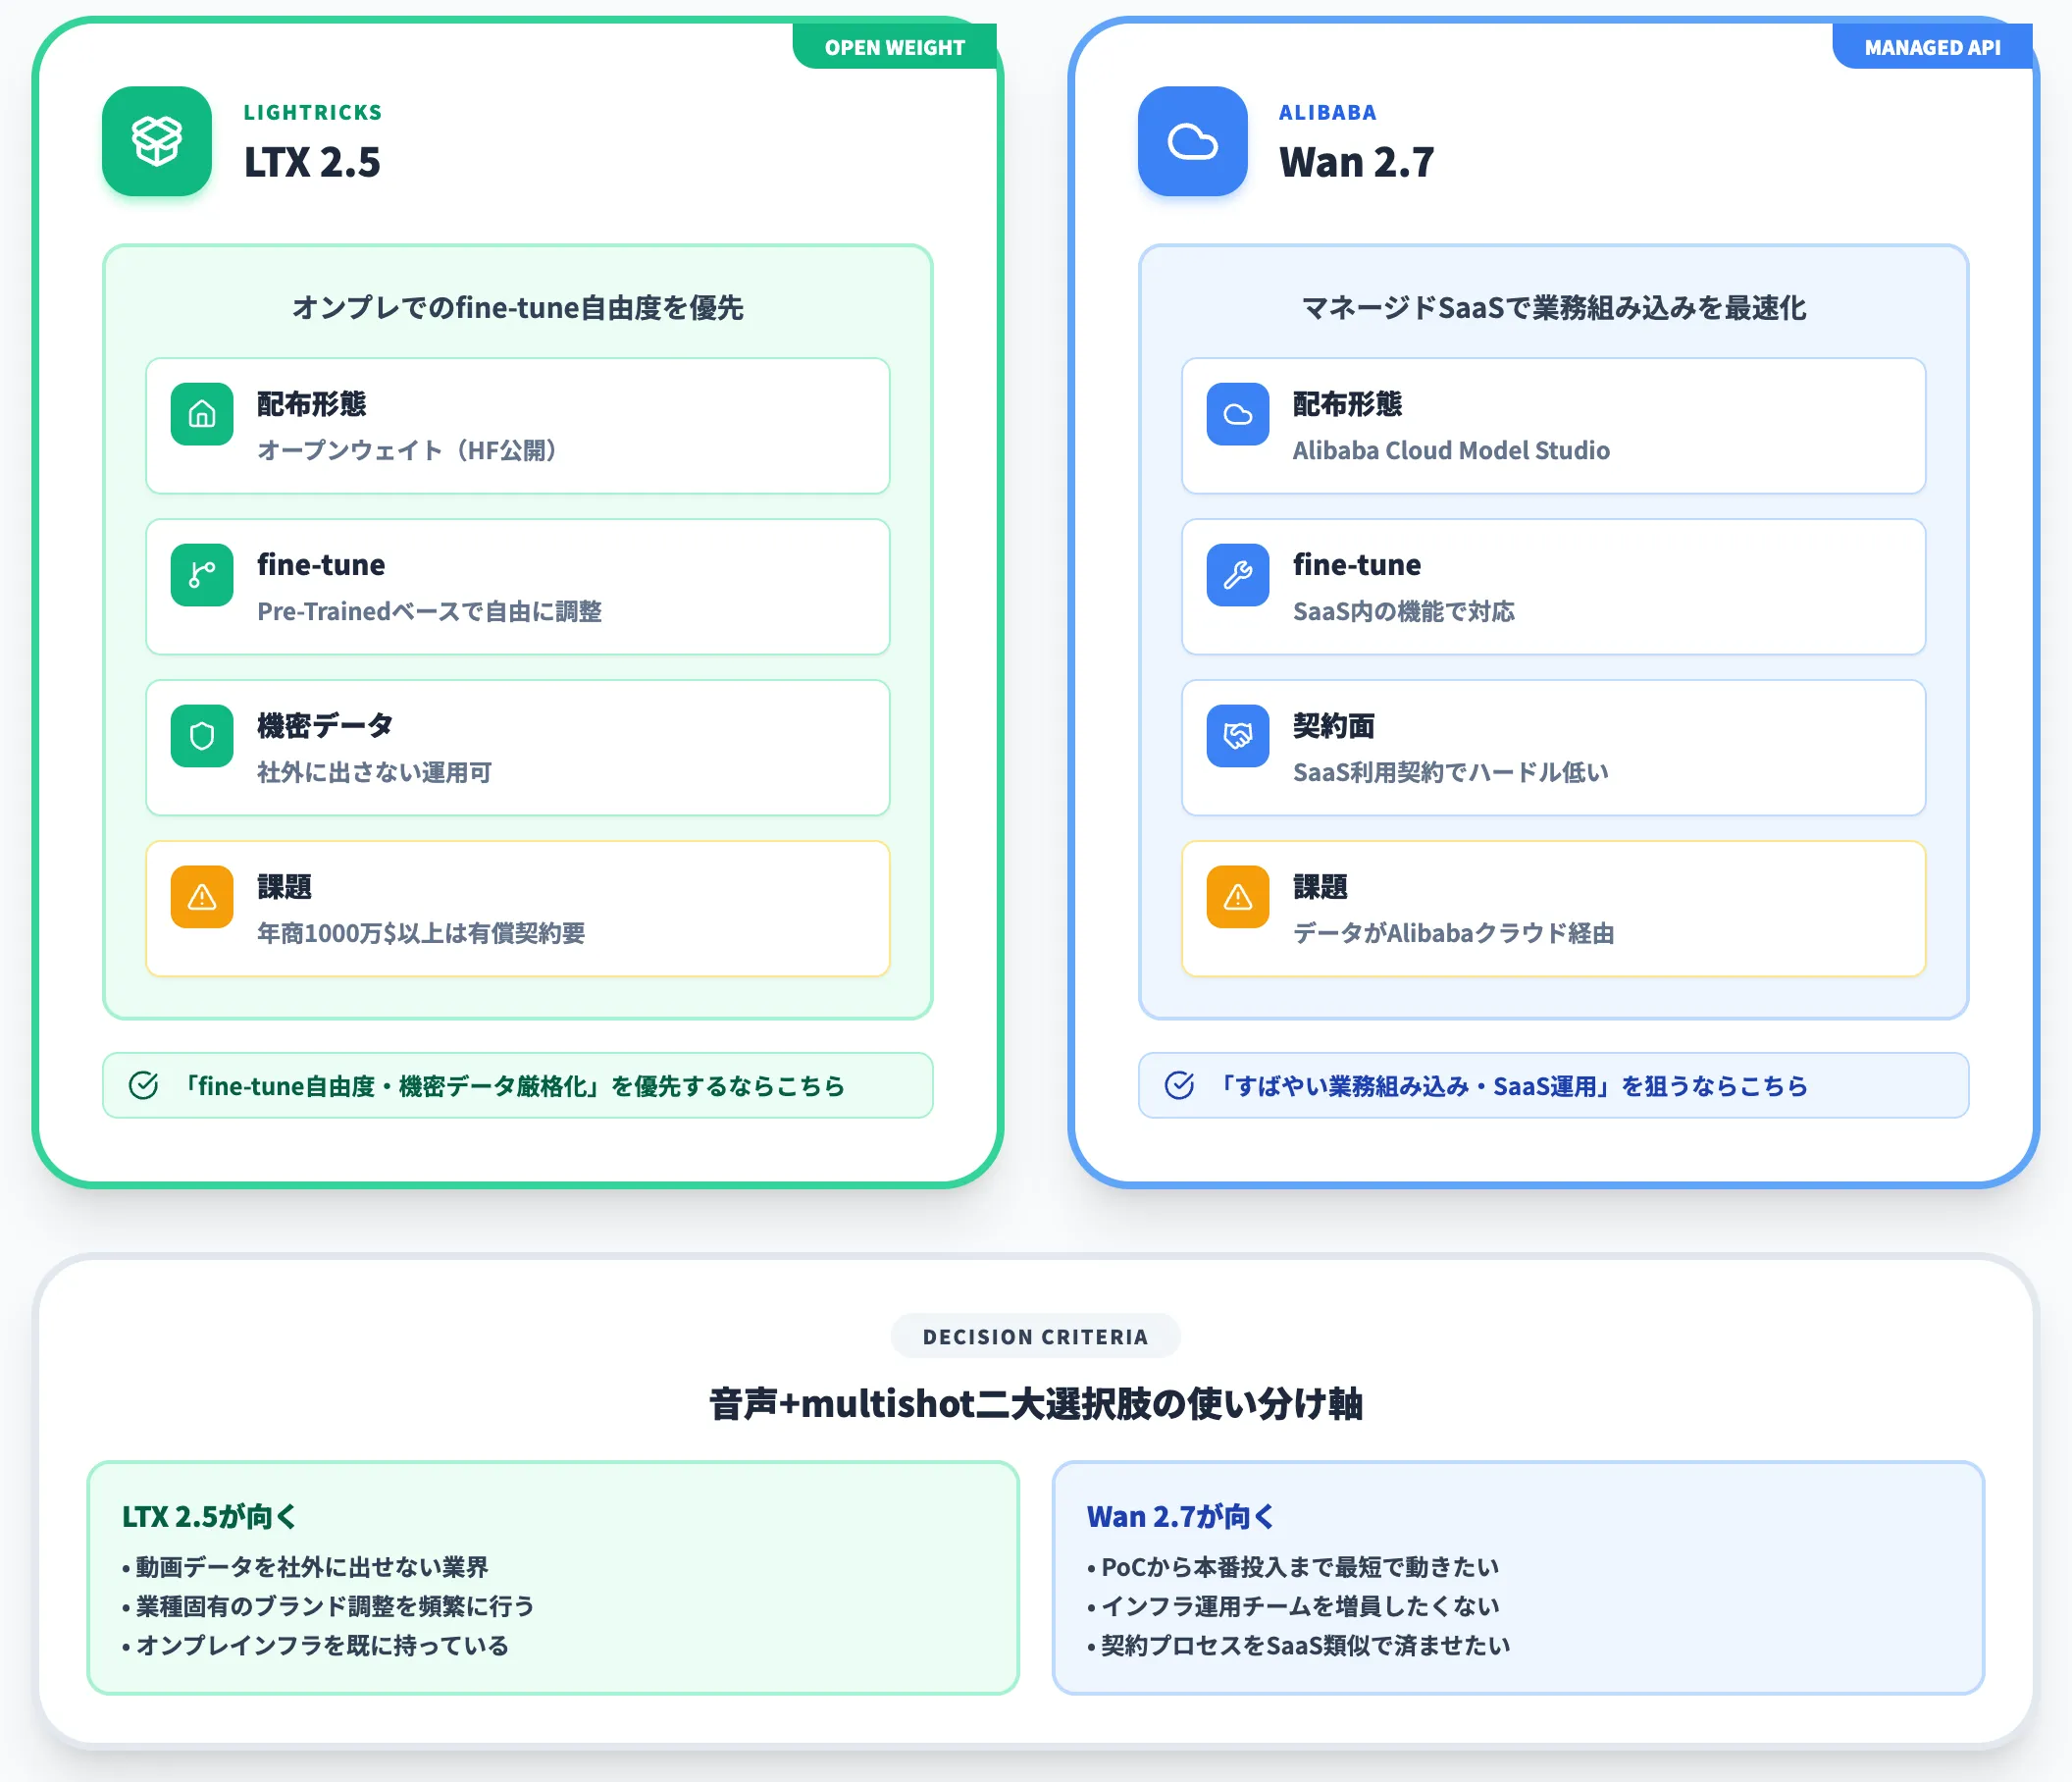Viewport: 2072px width, 1782px height.
Task: Click the 機密データ card title
Action: click(x=325, y=725)
